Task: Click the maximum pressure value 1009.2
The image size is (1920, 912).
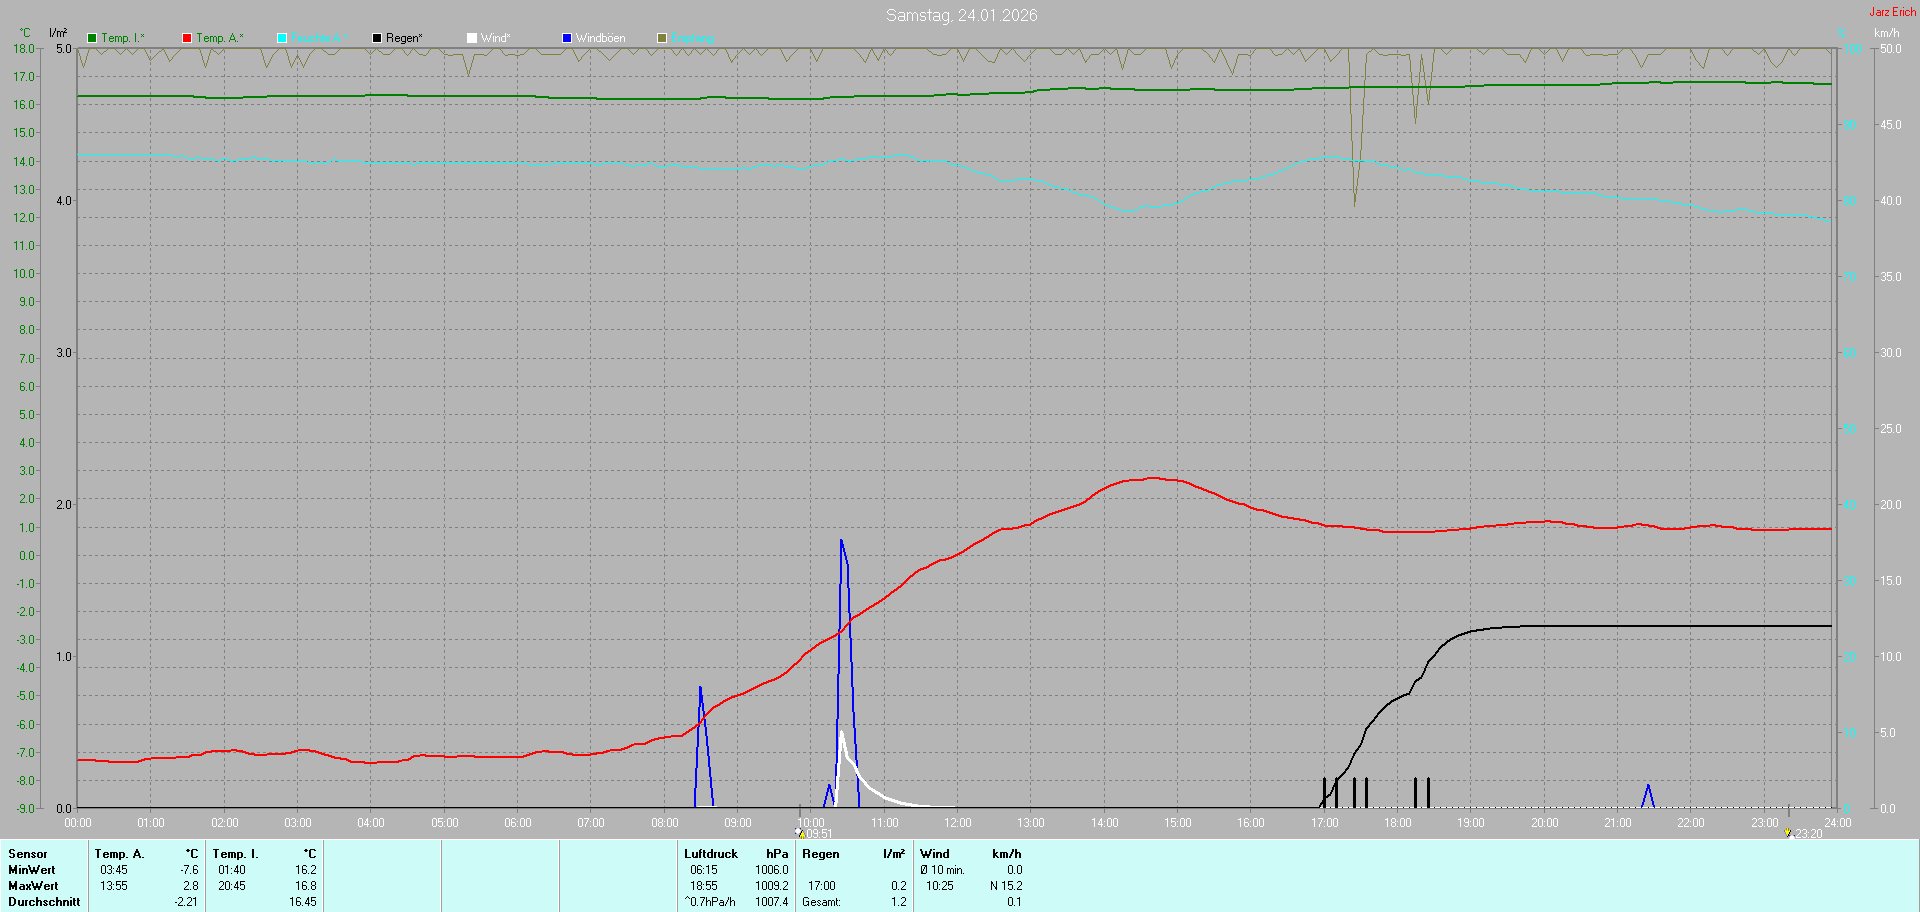Action: [x=772, y=886]
